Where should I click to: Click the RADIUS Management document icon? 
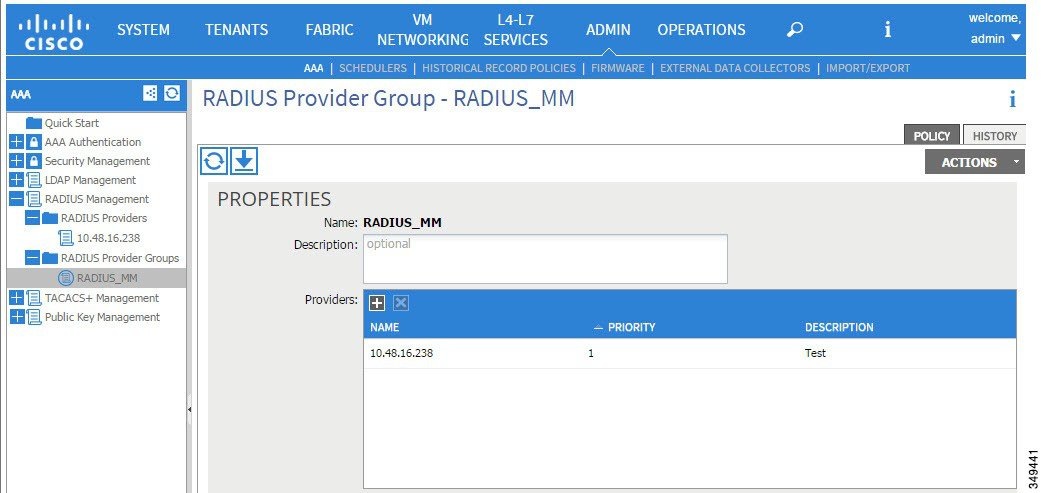(x=35, y=198)
